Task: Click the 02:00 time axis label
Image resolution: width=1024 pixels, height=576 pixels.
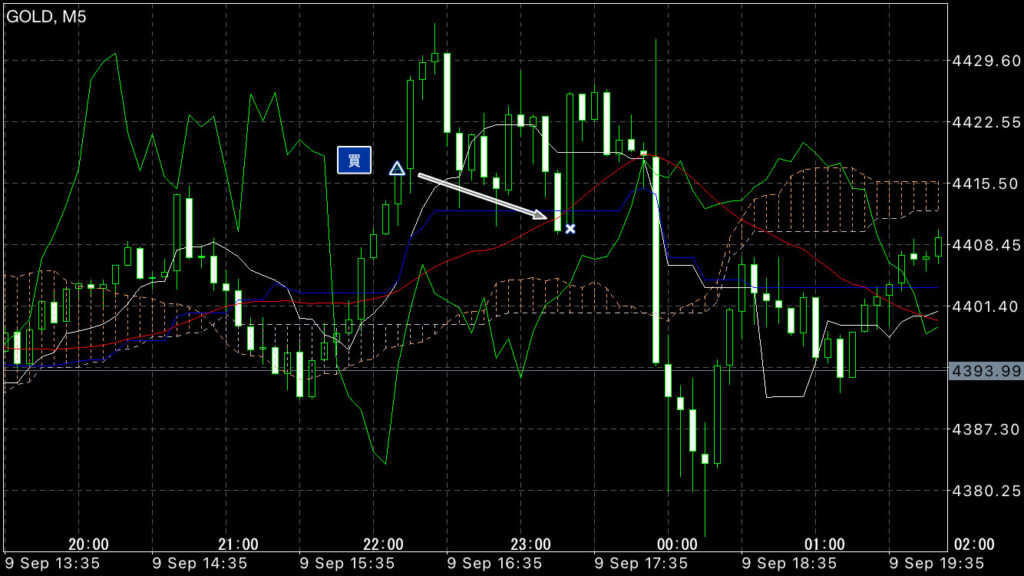Action: [x=974, y=544]
